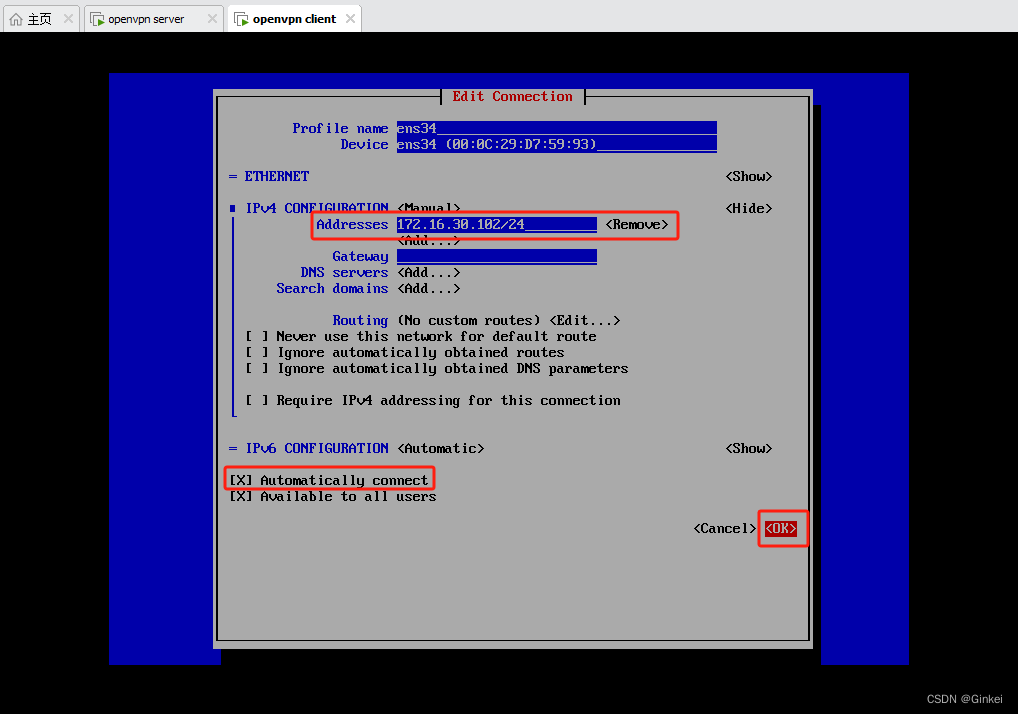Open the IPv4 Manual method dropdown

[x=428, y=208]
